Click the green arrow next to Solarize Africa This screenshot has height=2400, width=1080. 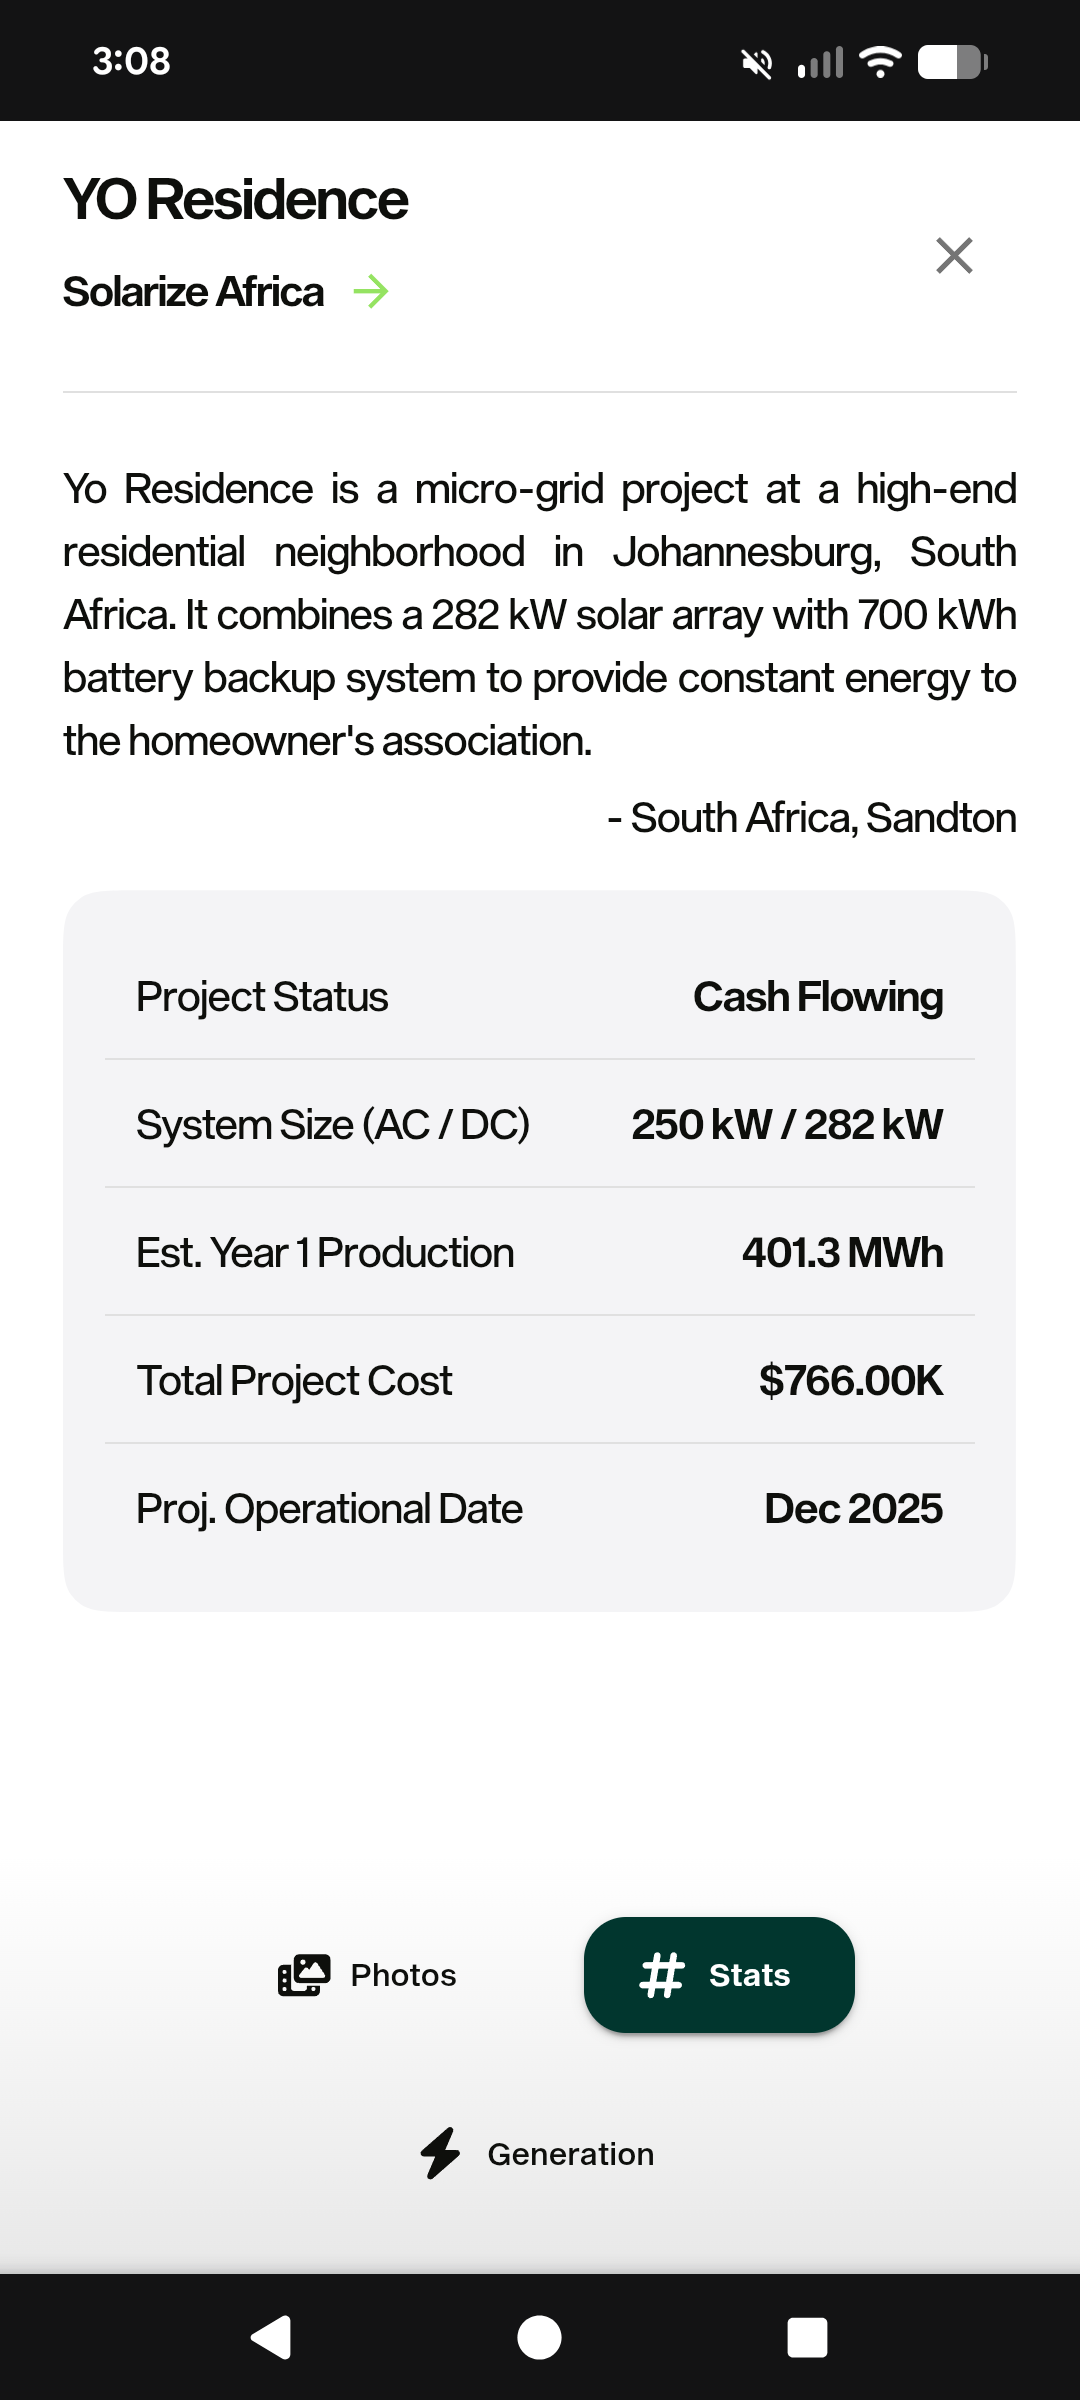click(372, 291)
